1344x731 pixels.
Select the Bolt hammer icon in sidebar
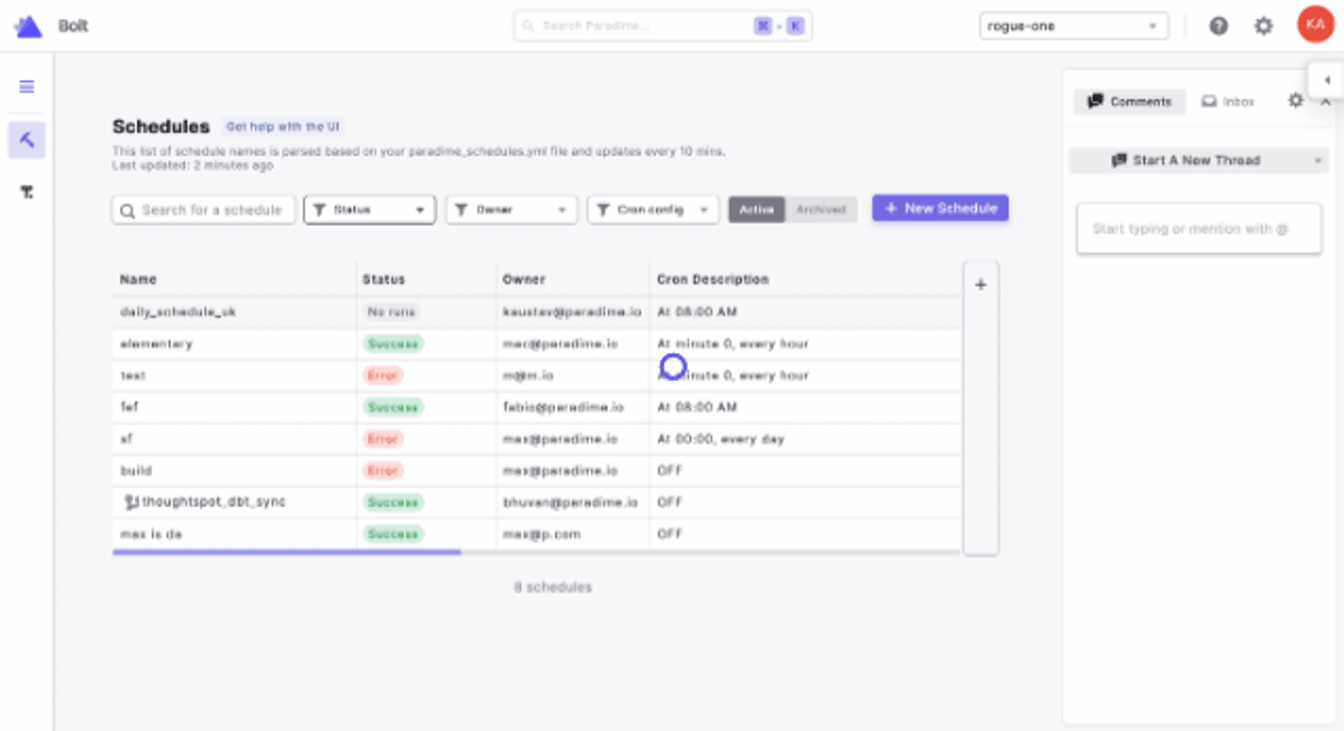tap(27, 140)
